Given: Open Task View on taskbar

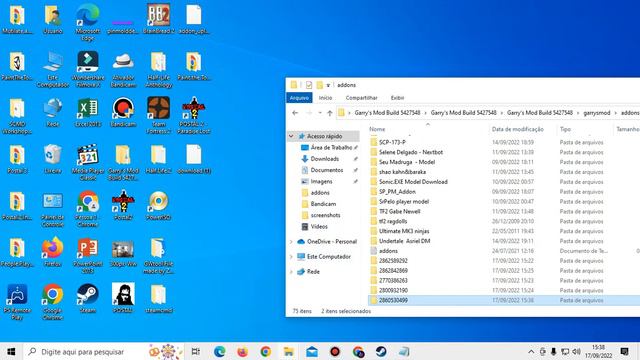Looking at the screenshot, I should (x=196, y=351).
